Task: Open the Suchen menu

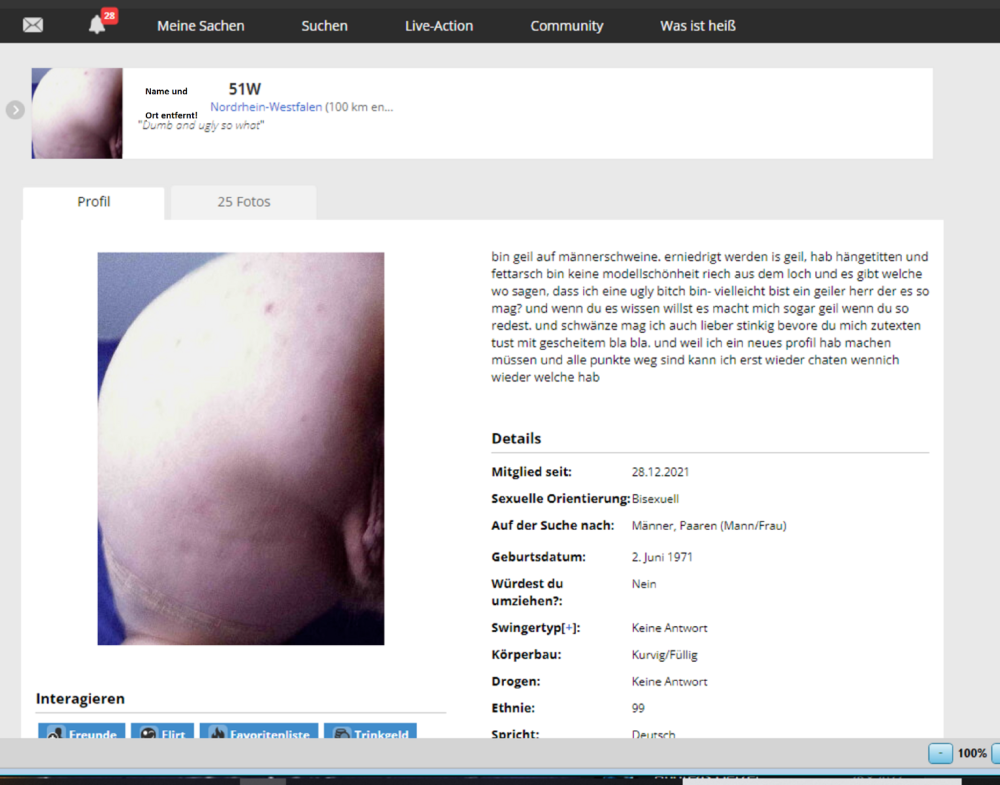Action: [x=324, y=26]
